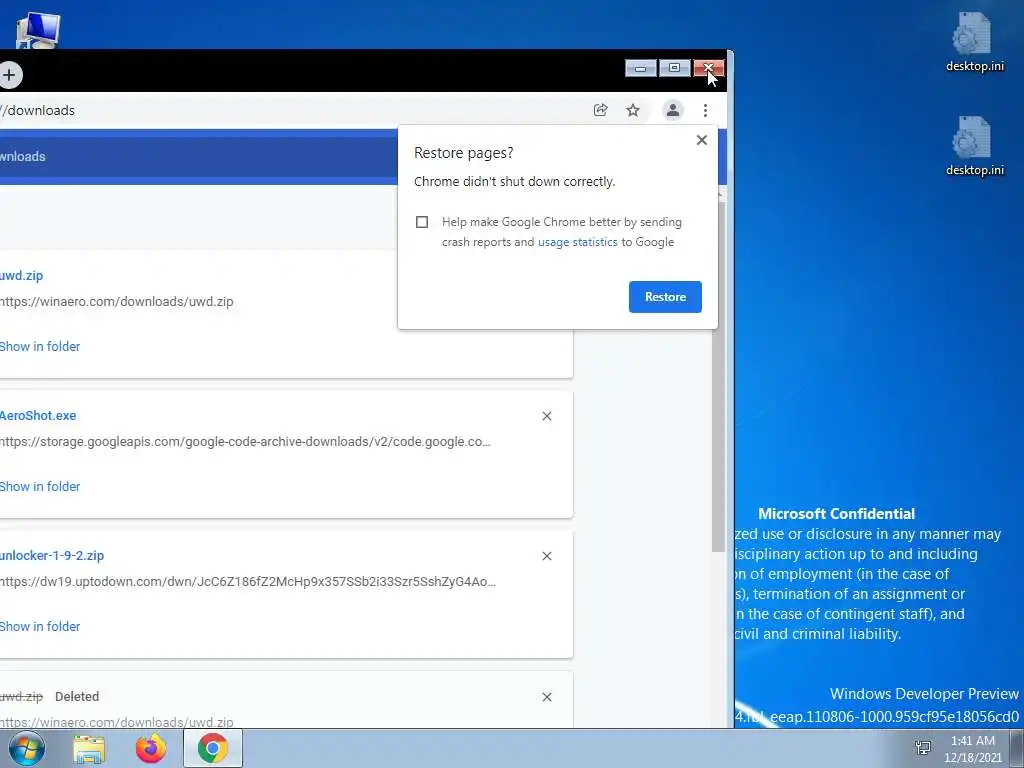
Task: Open the uwd.zip download file link
Action: coord(21,276)
